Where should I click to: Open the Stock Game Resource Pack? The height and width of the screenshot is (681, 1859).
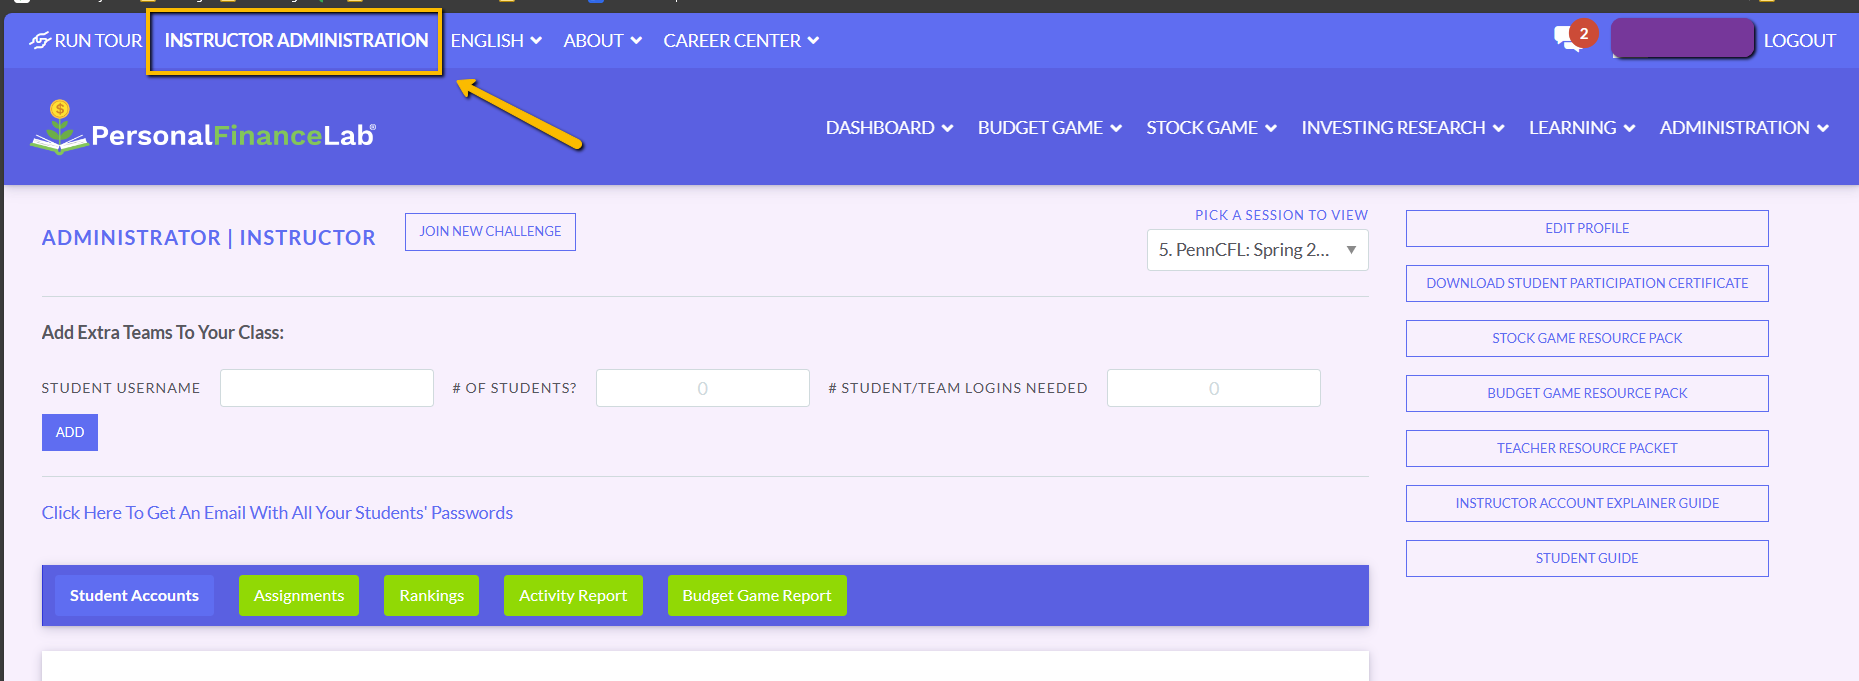click(x=1587, y=339)
